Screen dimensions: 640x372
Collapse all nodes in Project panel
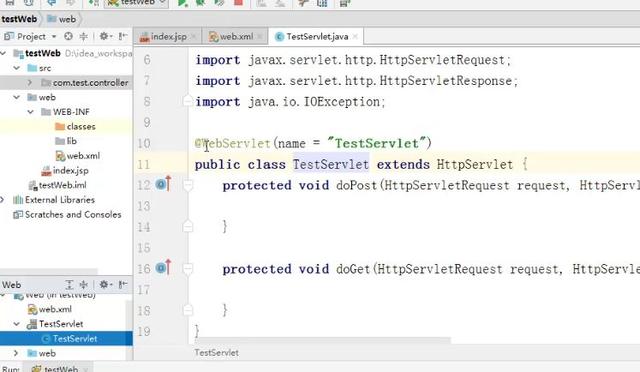[84, 37]
